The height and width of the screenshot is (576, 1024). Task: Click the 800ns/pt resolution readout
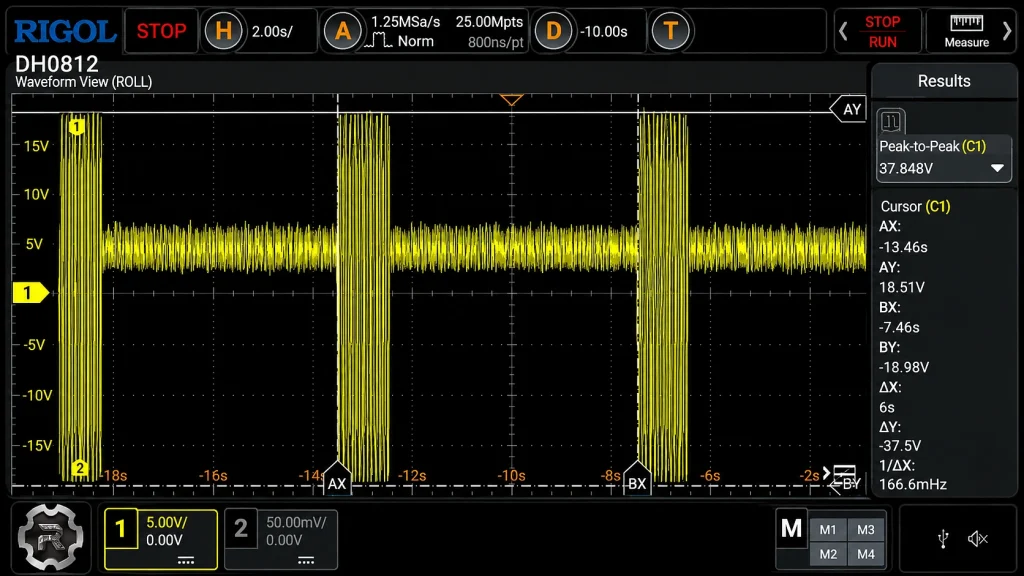pyautogui.click(x=496, y=43)
